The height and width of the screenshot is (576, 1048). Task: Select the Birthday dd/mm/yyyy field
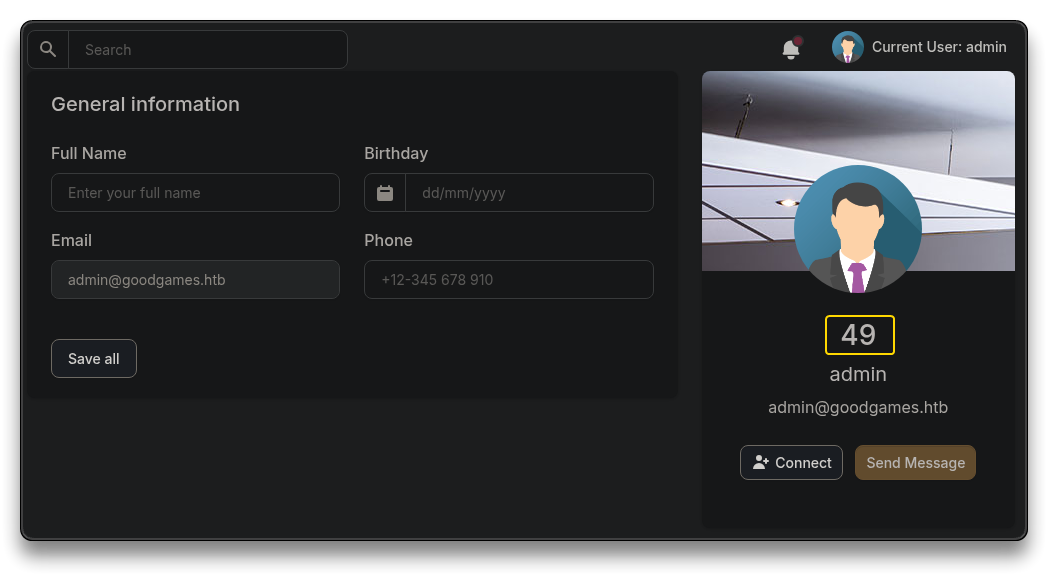pos(529,192)
